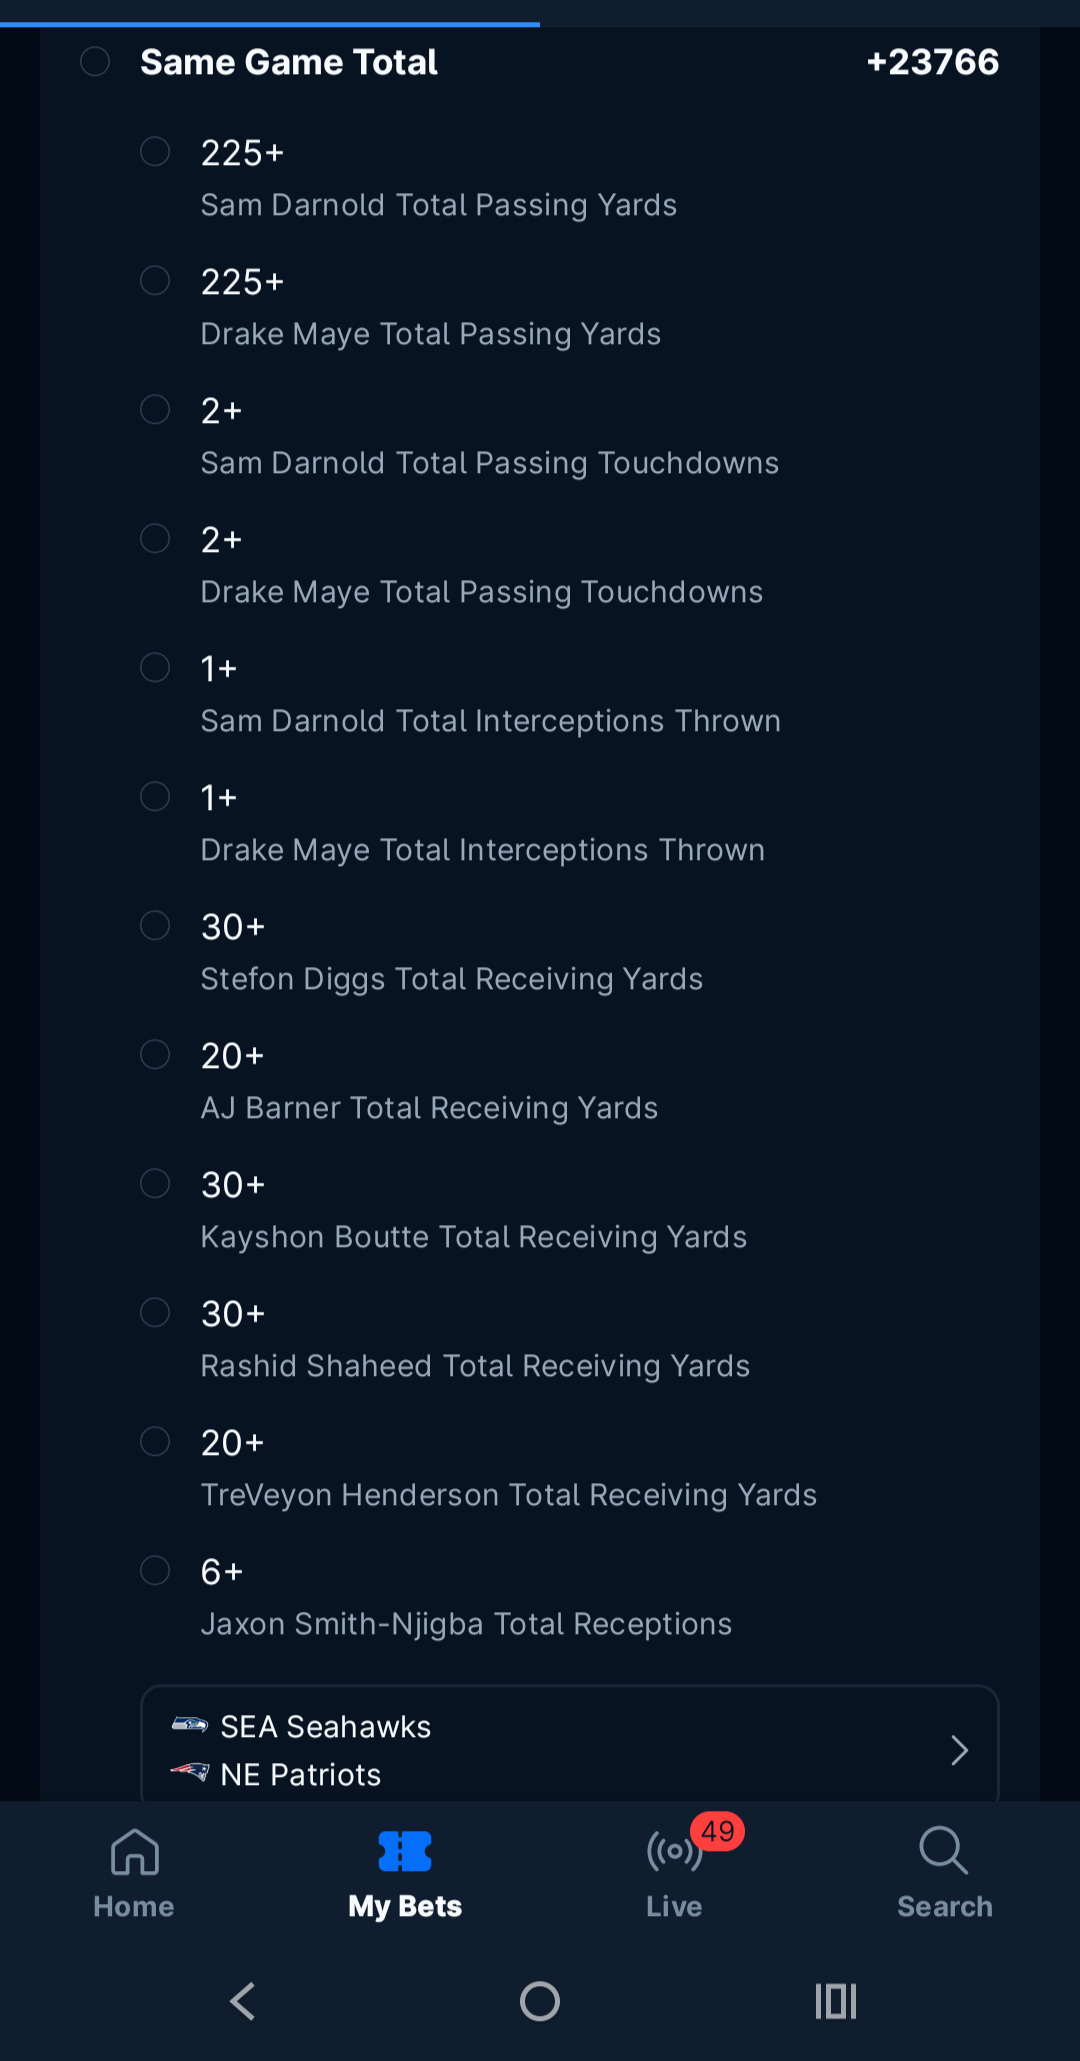The width and height of the screenshot is (1080, 2061).
Task: Tap circle beside Sam Darnold Passing Yards
Action: [x=155, y=152]
